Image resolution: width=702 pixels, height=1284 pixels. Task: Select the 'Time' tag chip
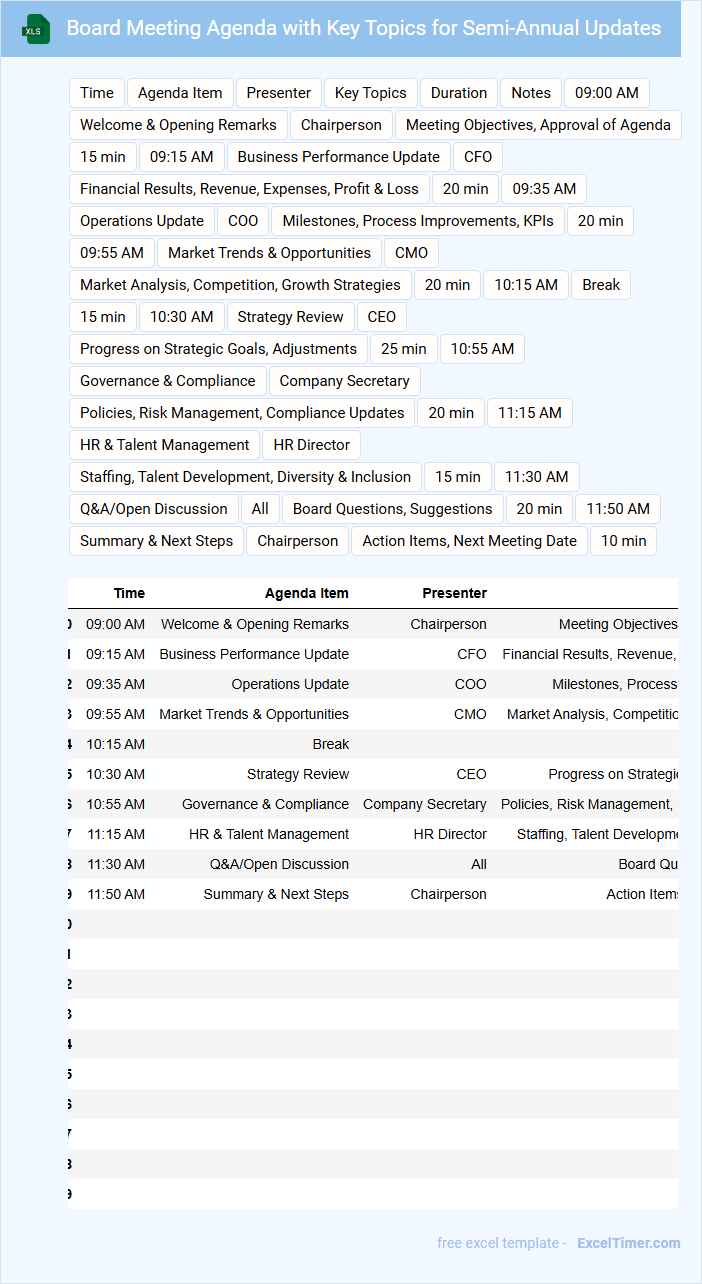[x=97, y=93]
